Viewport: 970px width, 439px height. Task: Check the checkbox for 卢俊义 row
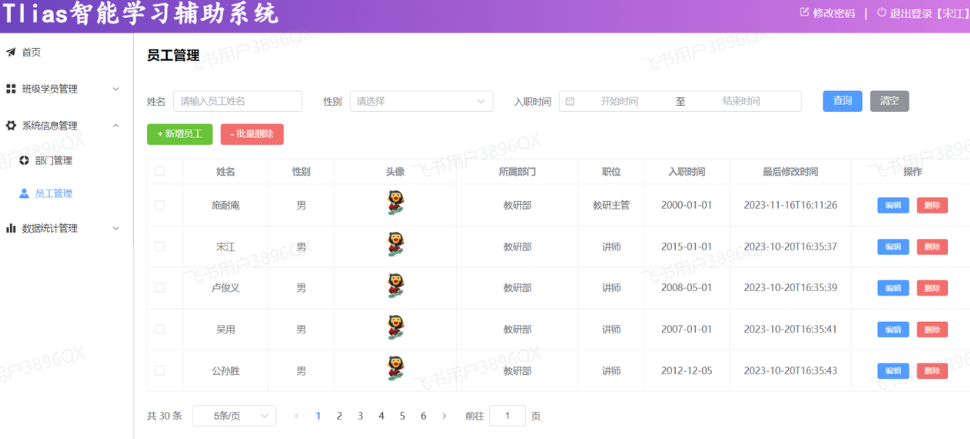tap(160, 288)
